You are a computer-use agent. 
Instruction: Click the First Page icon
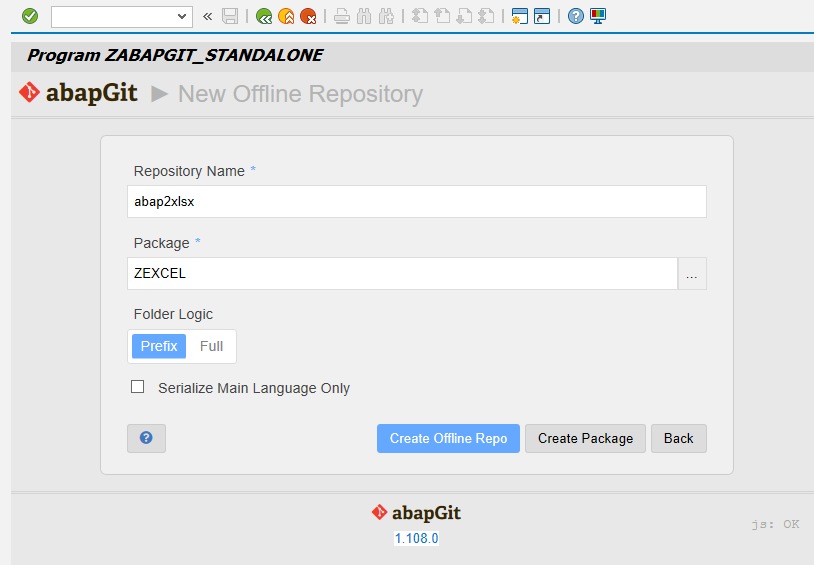(419, 17)
